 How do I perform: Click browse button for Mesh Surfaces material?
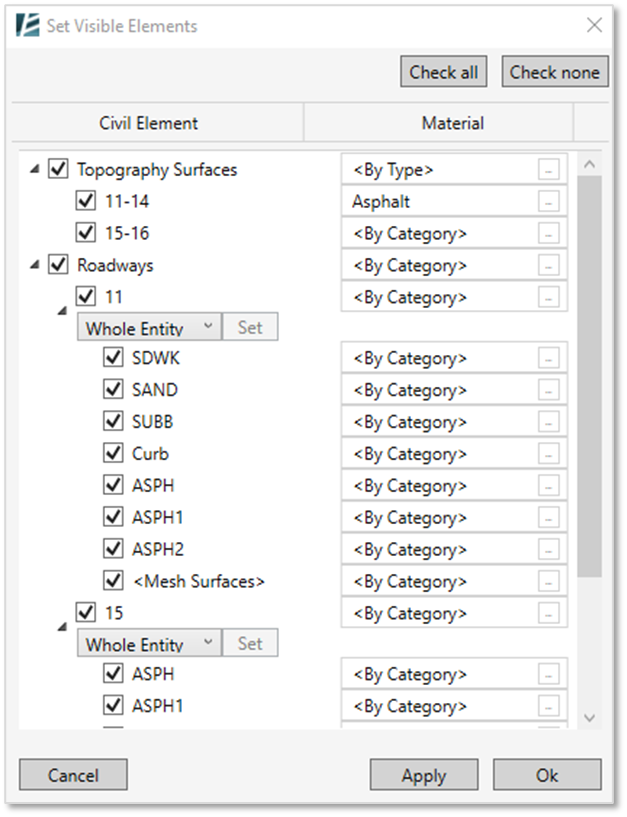(548, 581)
